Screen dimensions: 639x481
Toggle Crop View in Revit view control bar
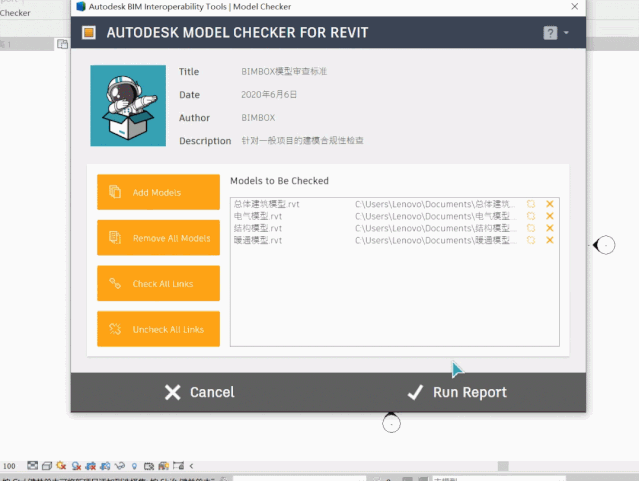[x=90, y=466]
